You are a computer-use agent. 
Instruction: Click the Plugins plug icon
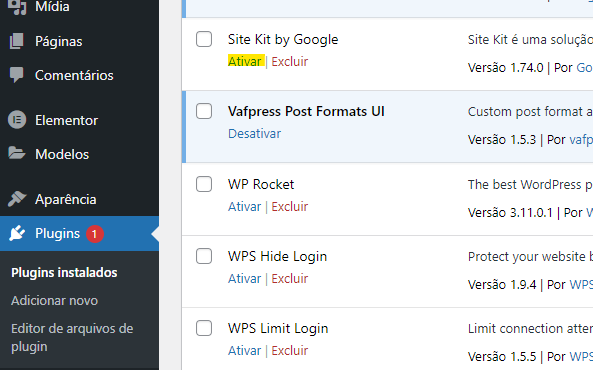(17, 233)
